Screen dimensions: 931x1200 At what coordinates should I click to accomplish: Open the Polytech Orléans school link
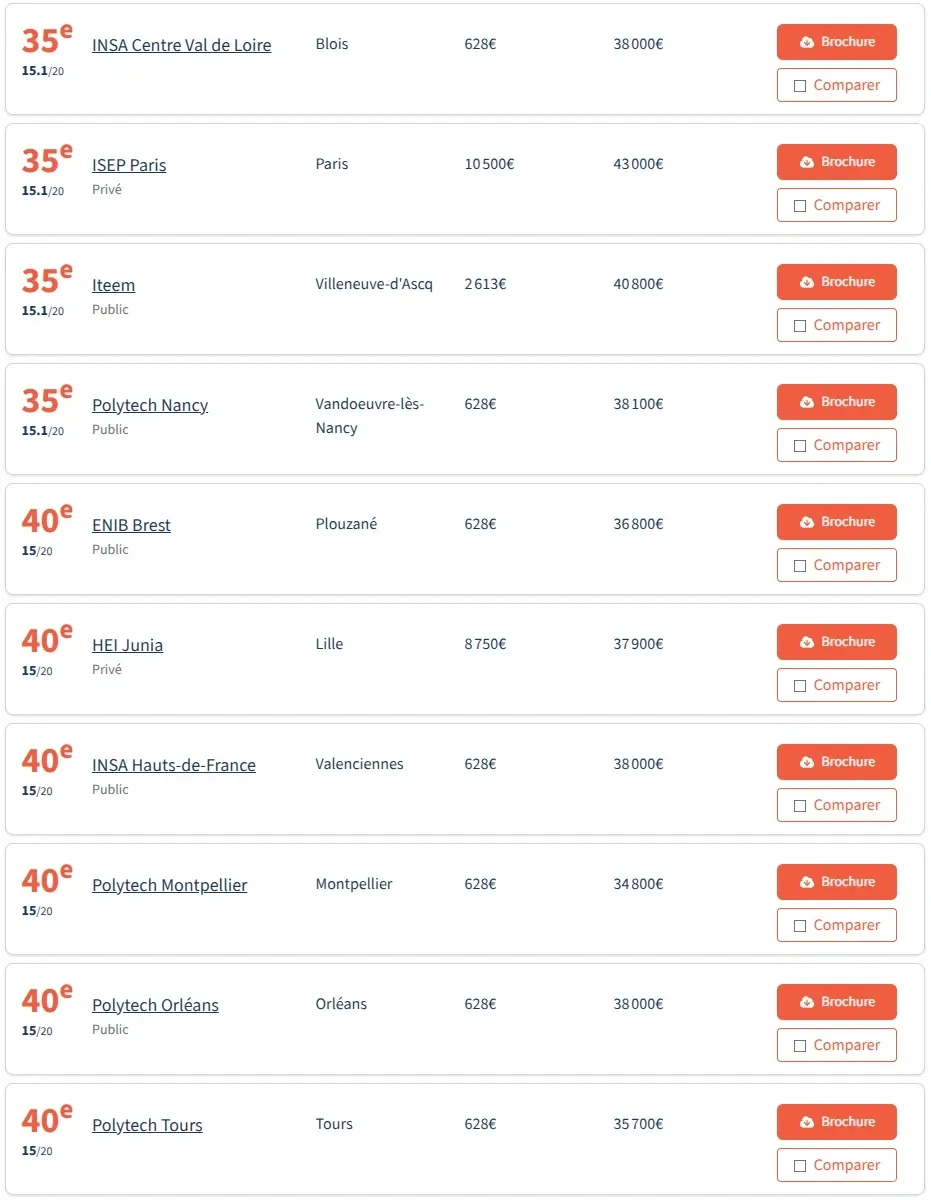[155, 1005]
